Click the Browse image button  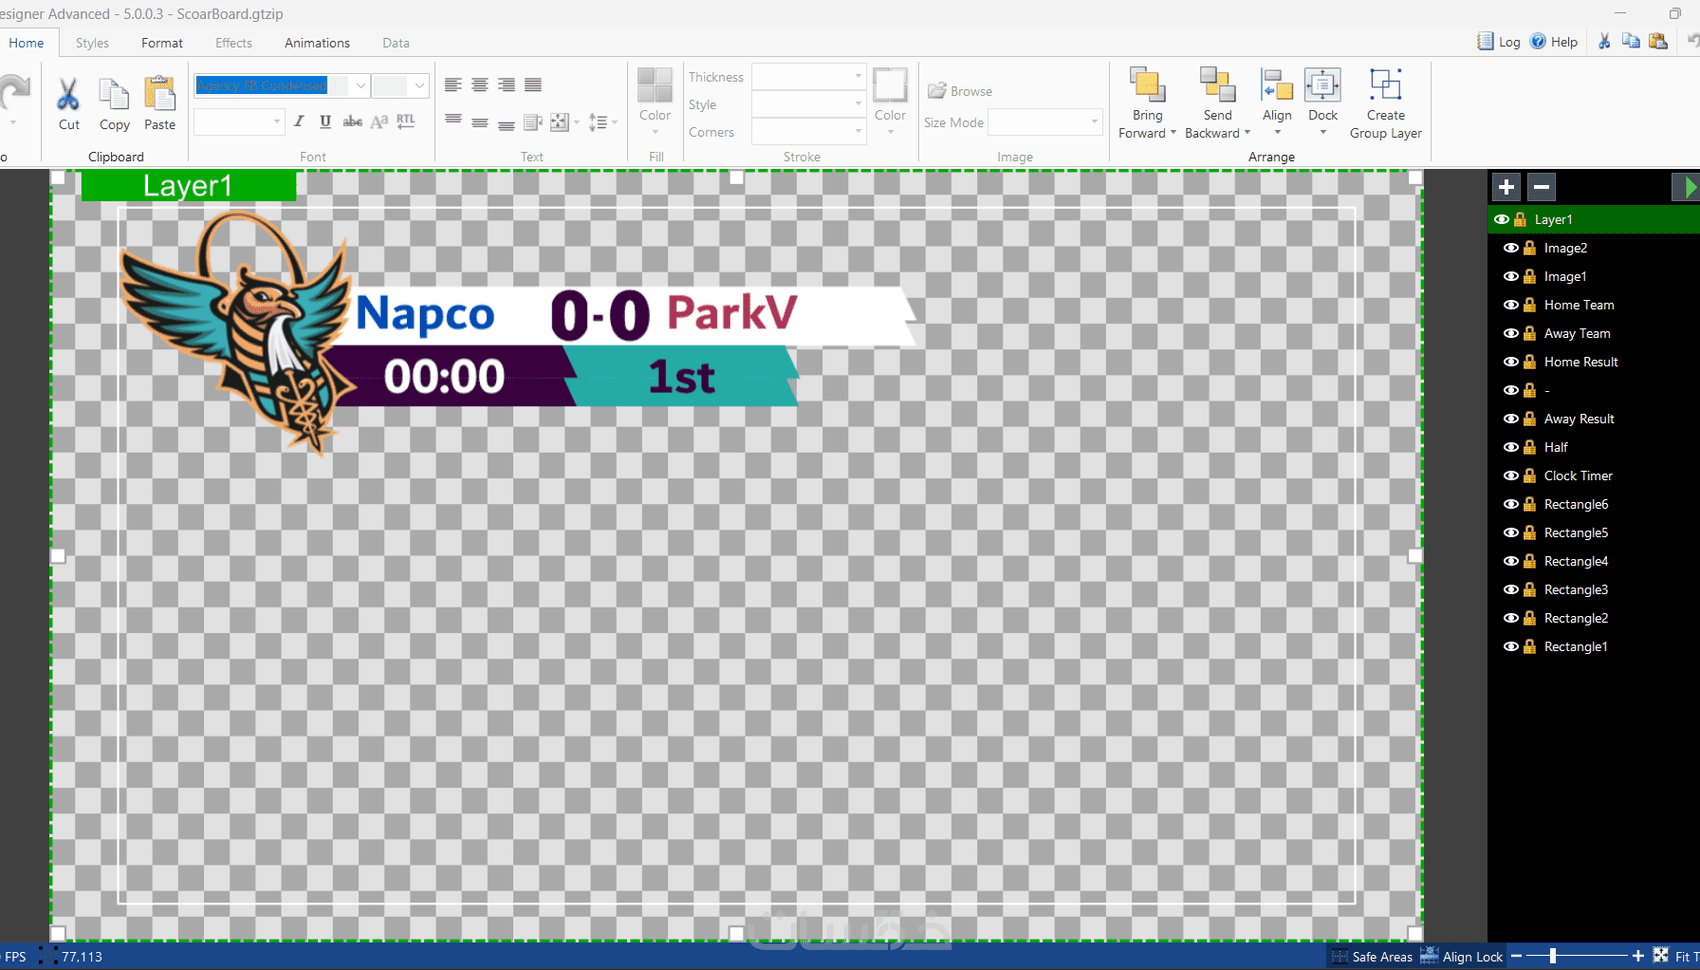960,91
